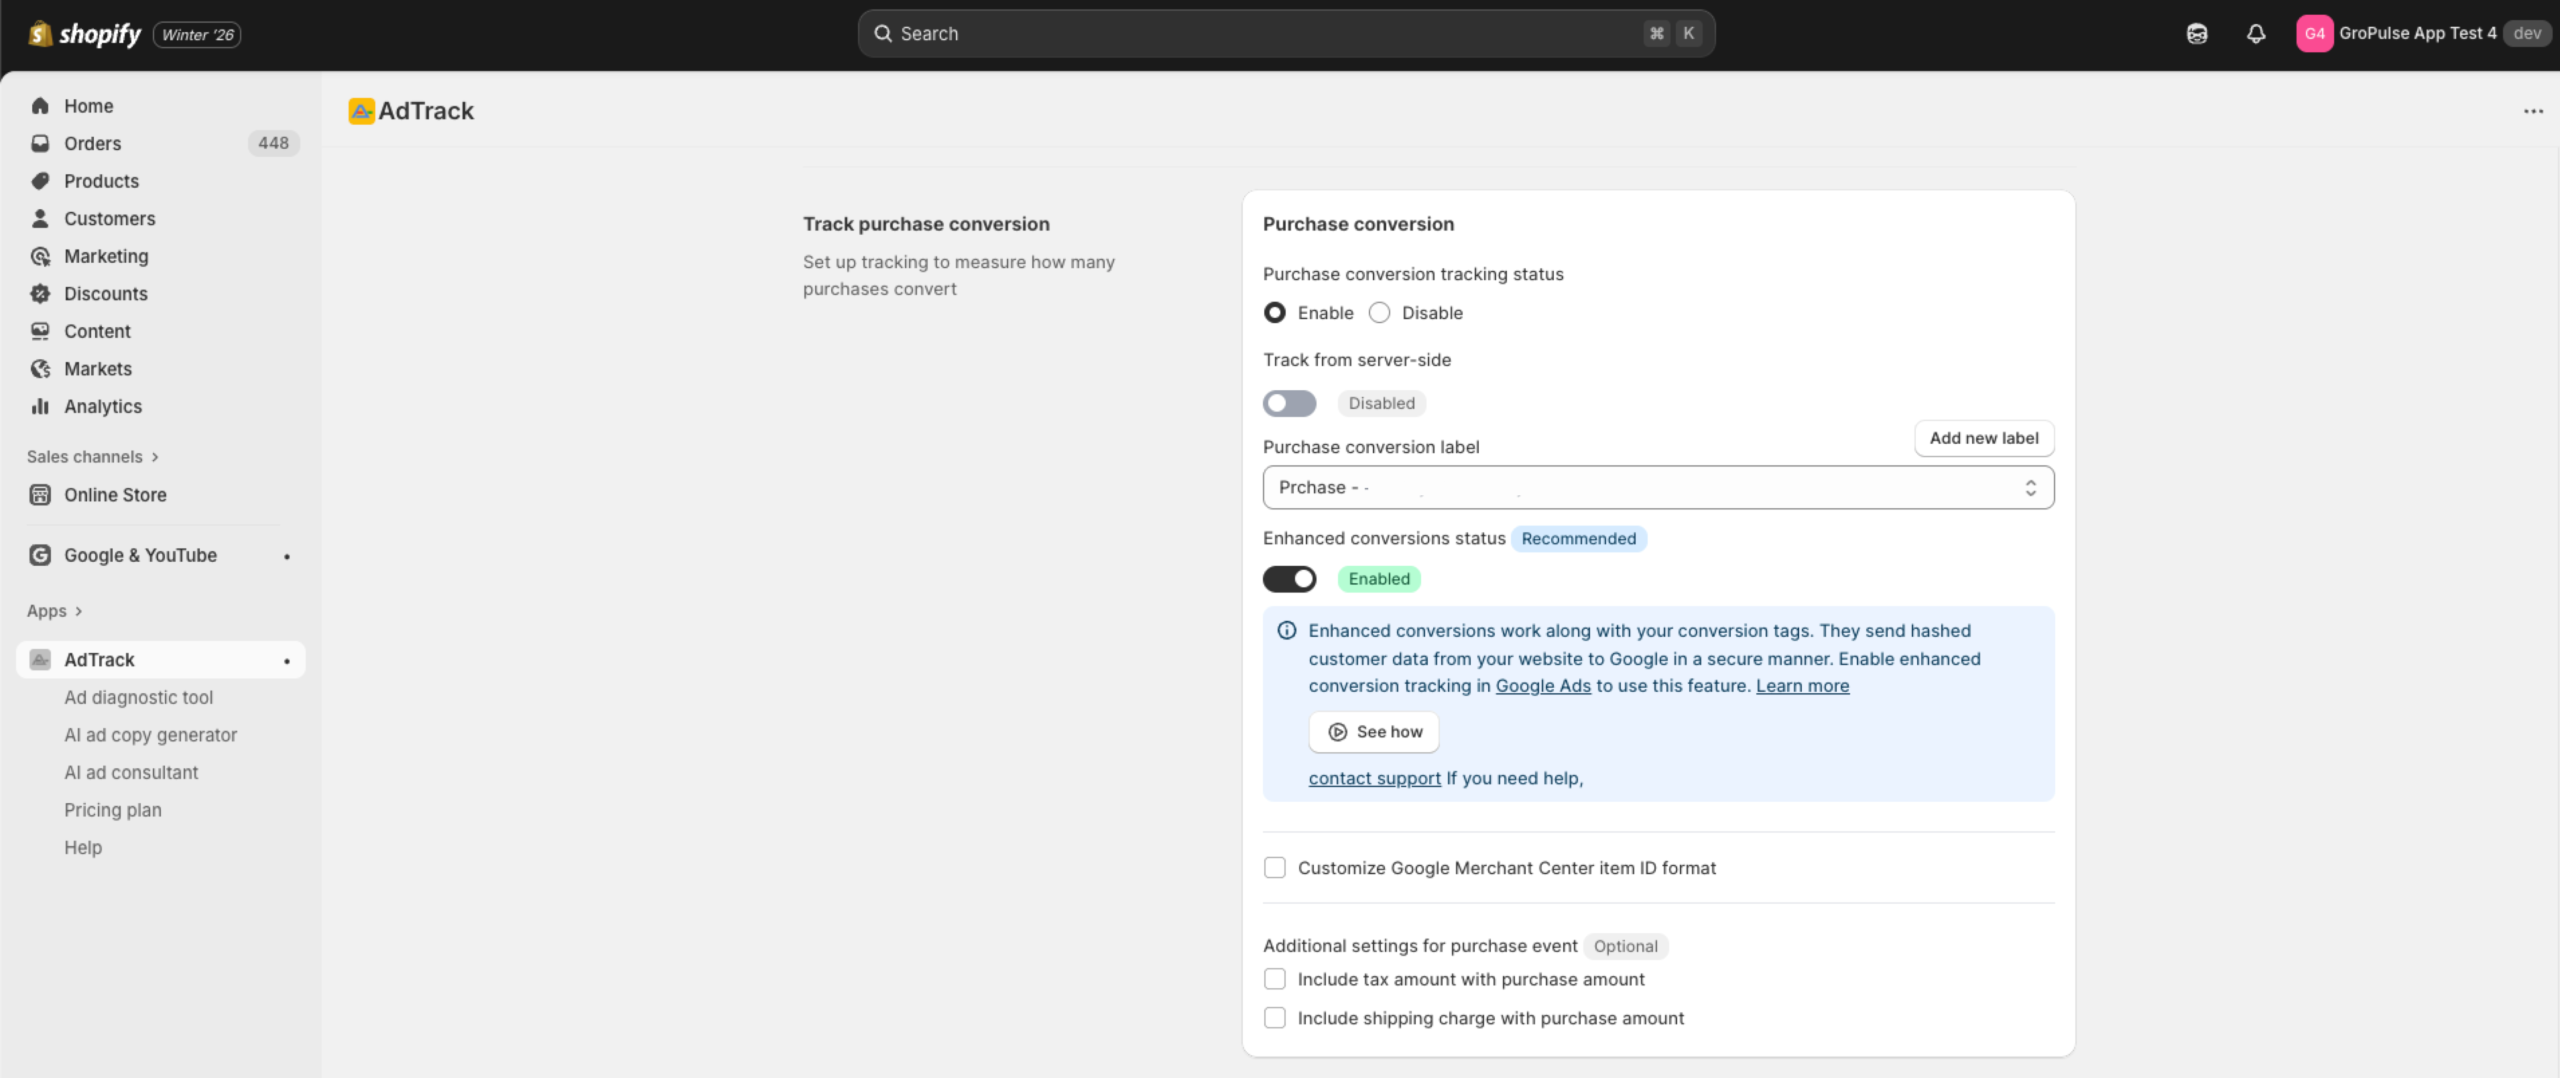Viewport: 2560px width, 1078px height.
Task: Open the Analytics section
Action: [x=39, y=406]
